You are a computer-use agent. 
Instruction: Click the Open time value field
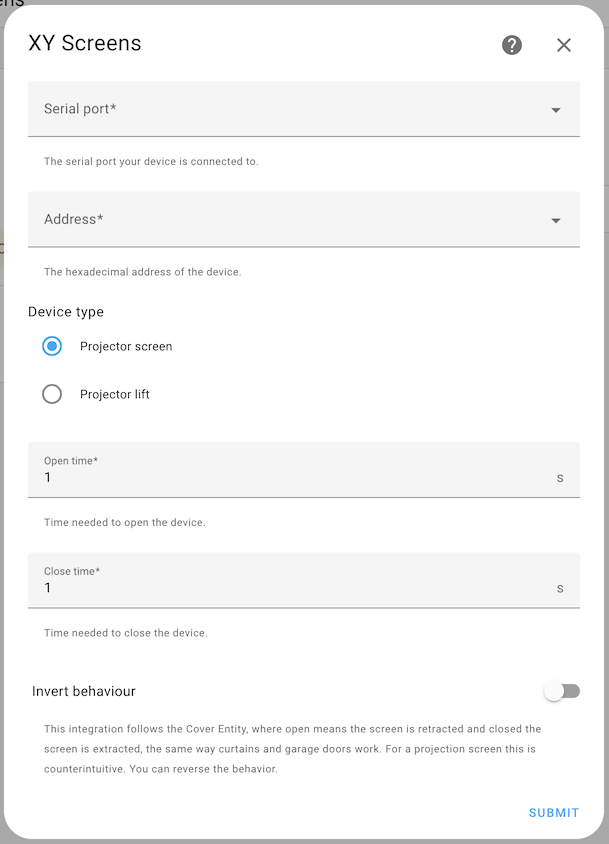click(290, 478)
